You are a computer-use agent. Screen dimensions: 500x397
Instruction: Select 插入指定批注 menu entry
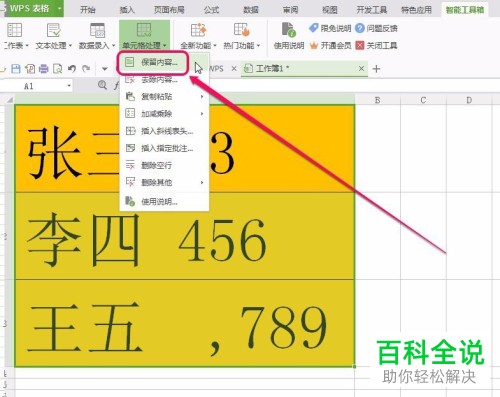(x=164, y=148)
